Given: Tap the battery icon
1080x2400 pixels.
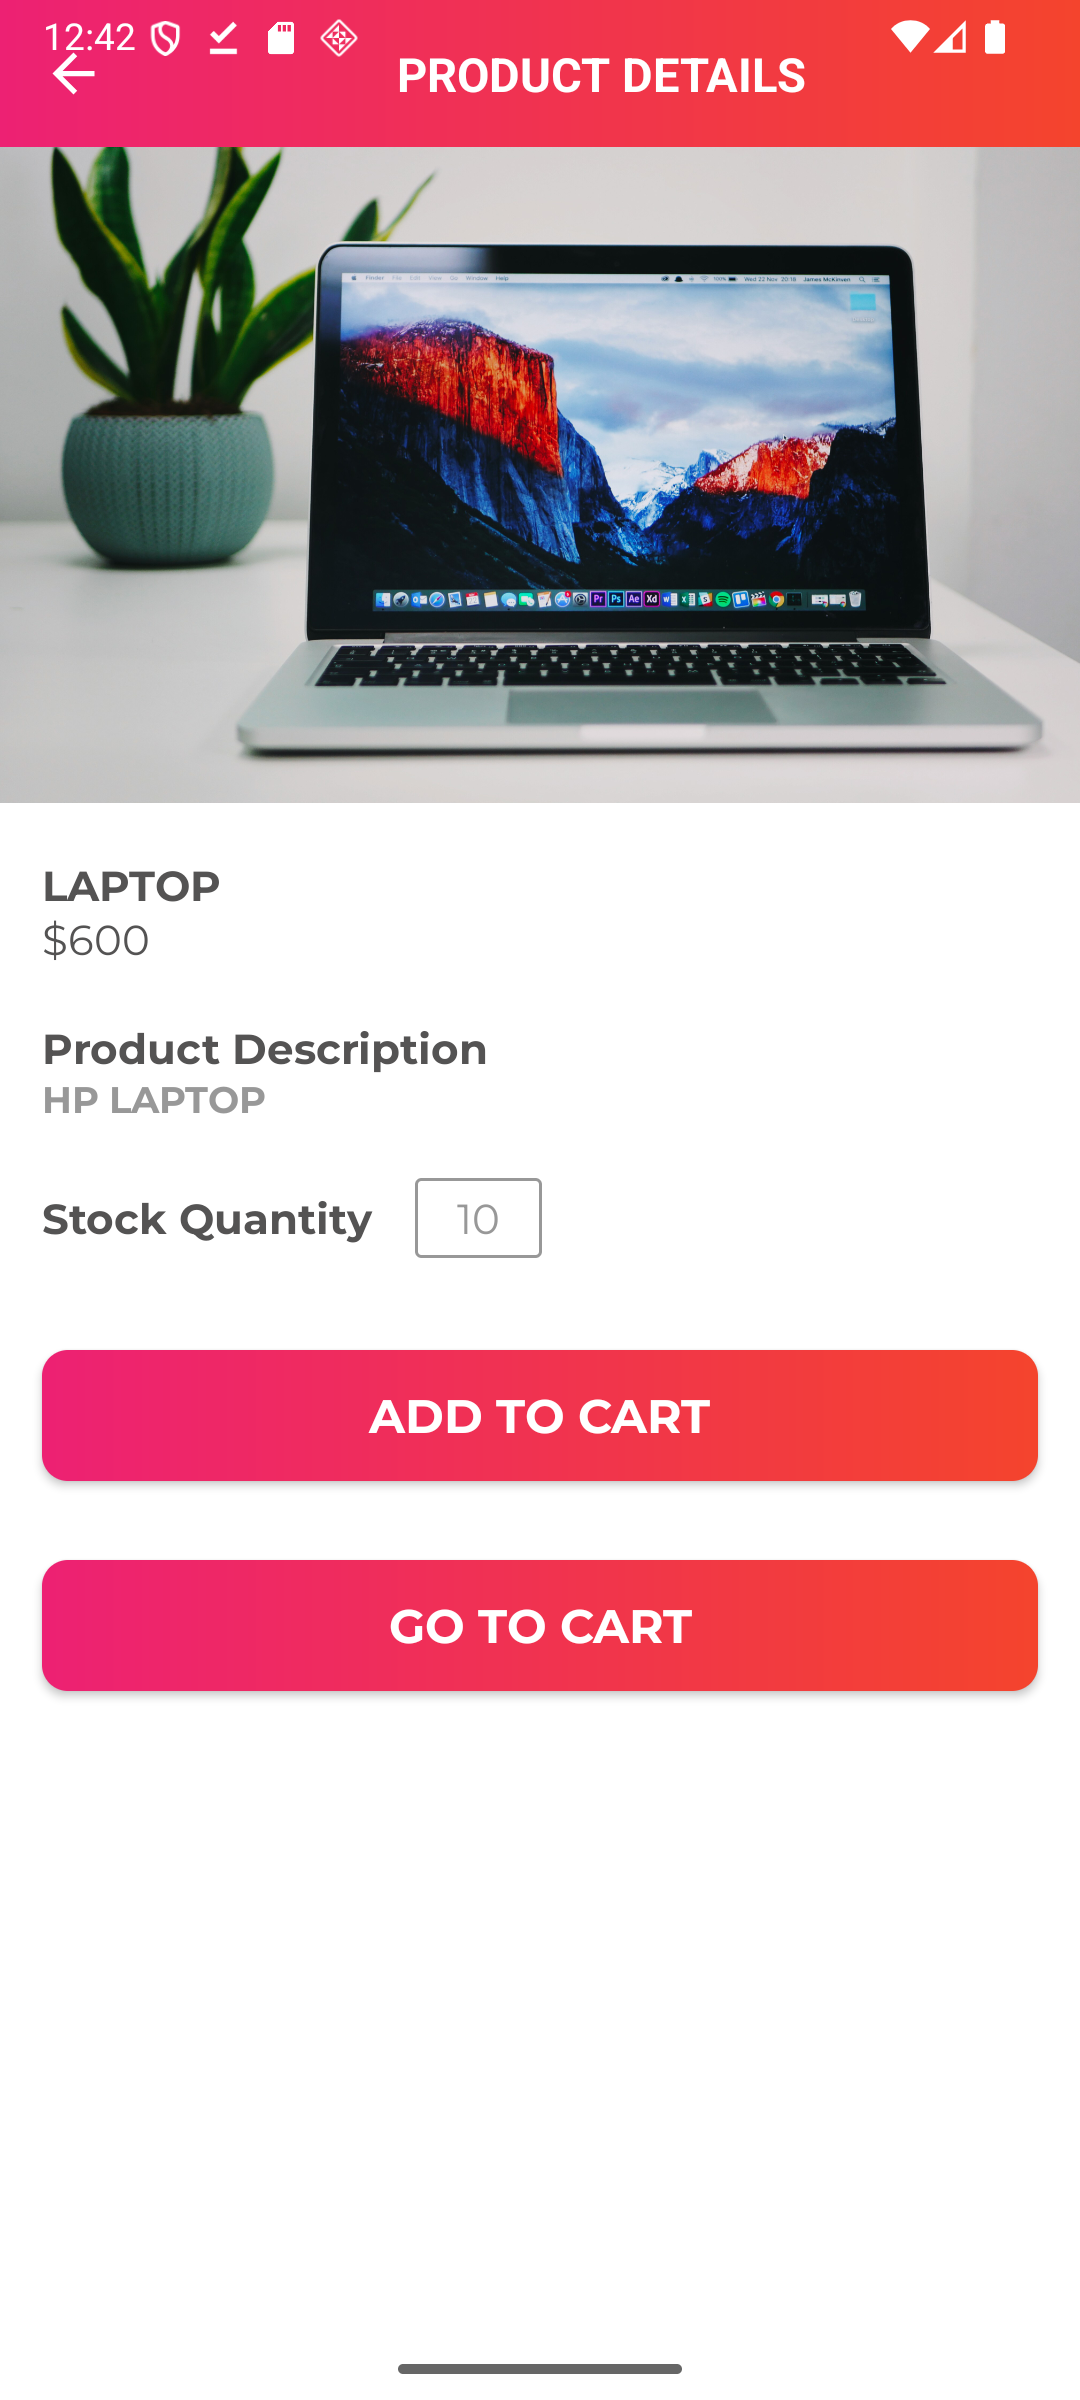Looking at the screenshot, I should coord(995,38).
